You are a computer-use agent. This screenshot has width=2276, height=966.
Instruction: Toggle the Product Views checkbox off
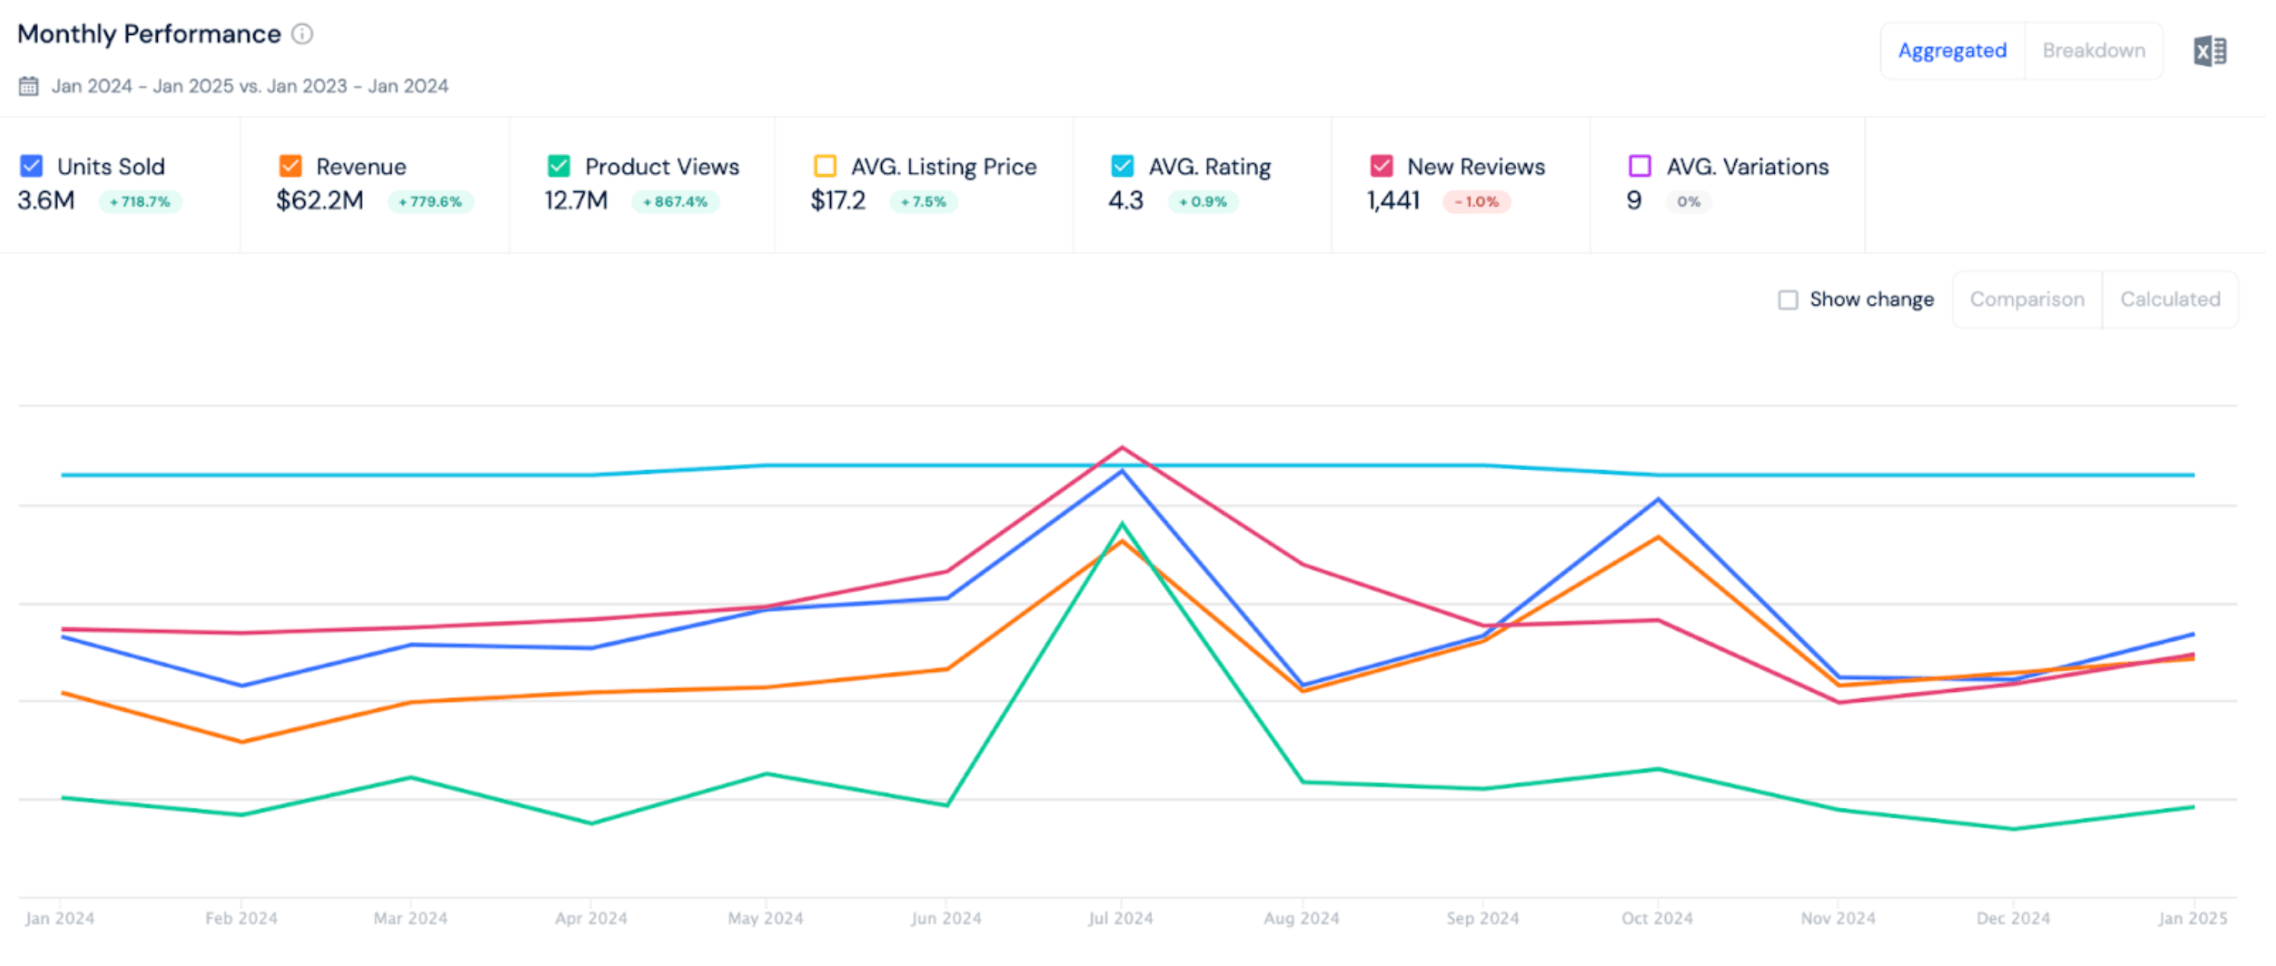(559, 166)
